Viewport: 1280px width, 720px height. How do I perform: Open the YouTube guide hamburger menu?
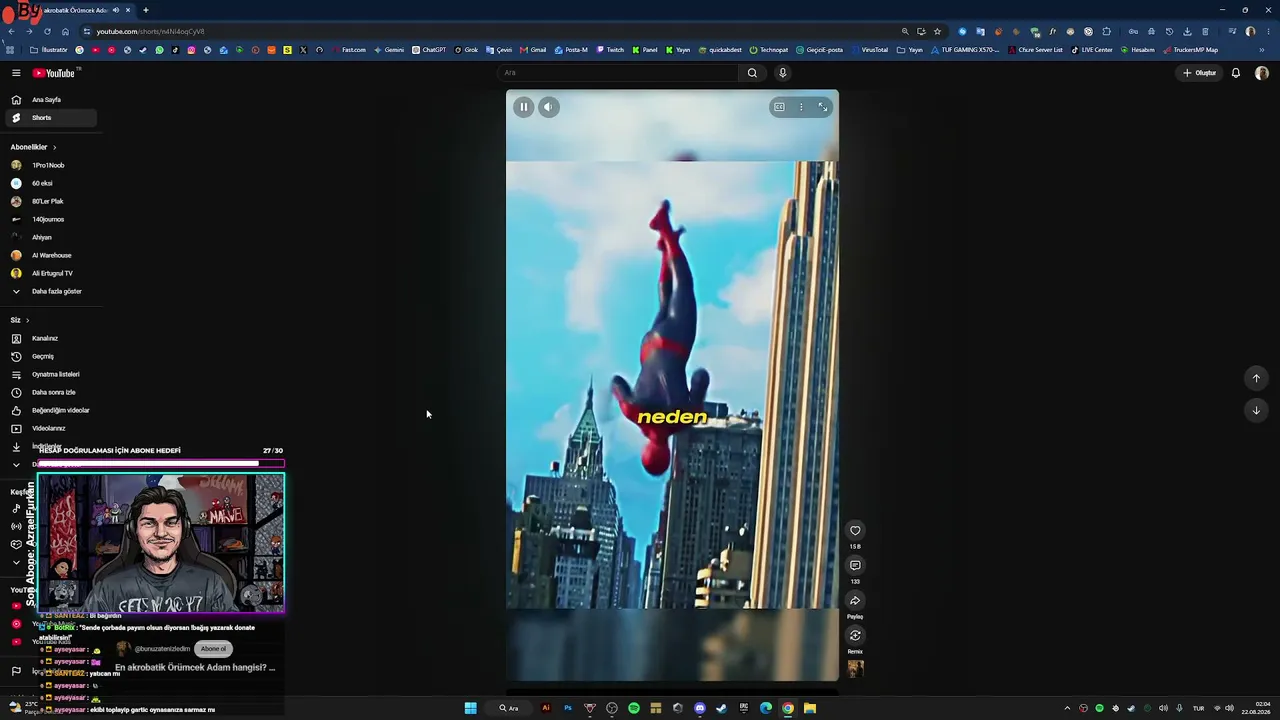(x=16, y=73)
